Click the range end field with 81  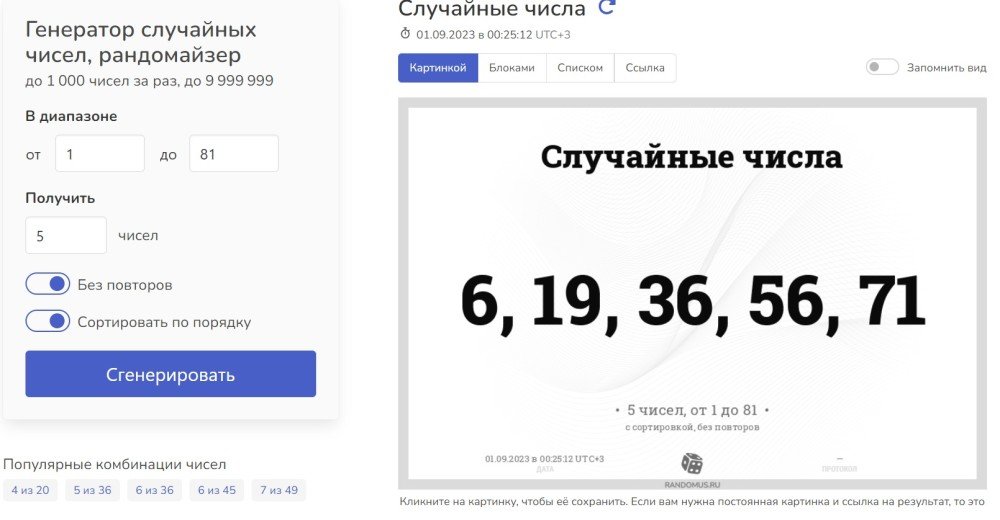tap(233, 154)
